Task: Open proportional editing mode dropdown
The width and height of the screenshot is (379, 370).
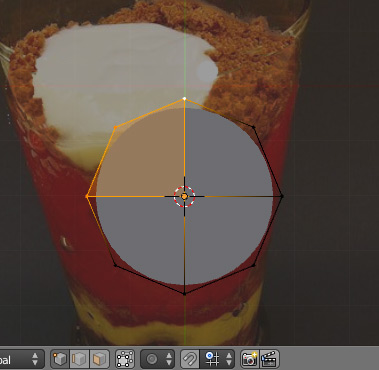Action: pyautogui.click(x=158, y=359)
